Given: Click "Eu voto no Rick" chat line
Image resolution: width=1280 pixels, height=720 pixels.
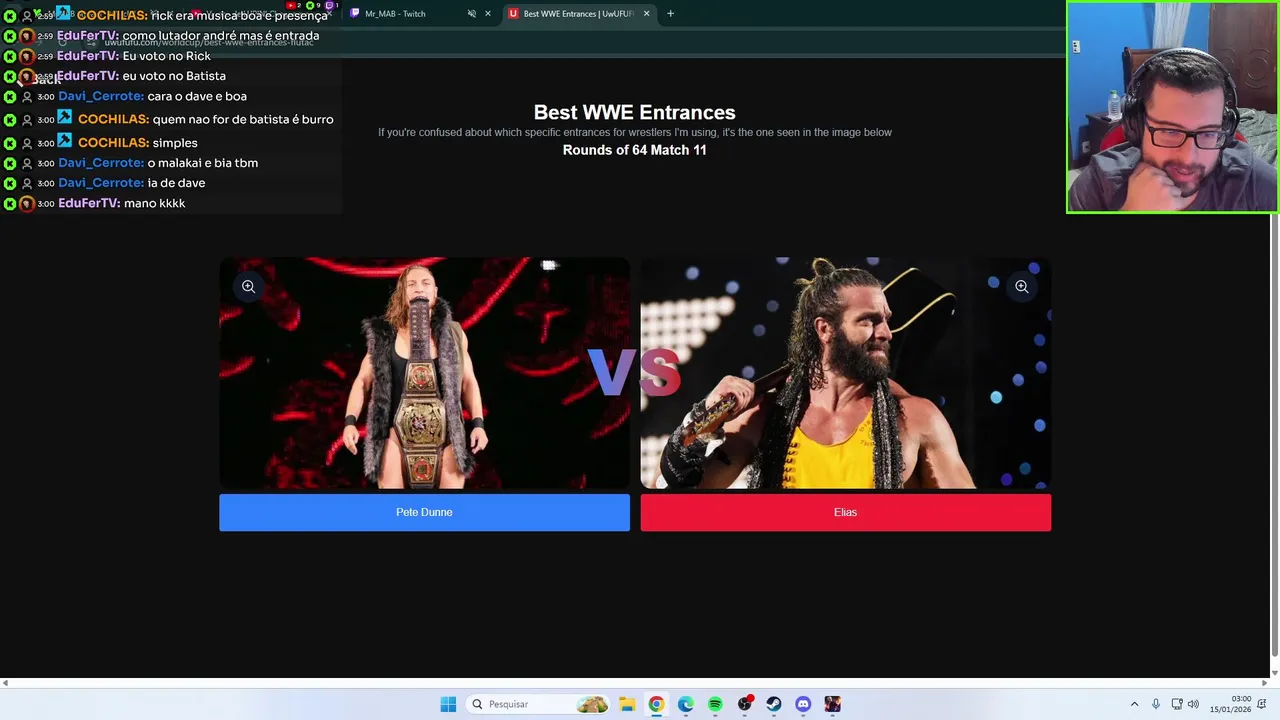Looking at the screenshot, I should (x=166, y=56).
